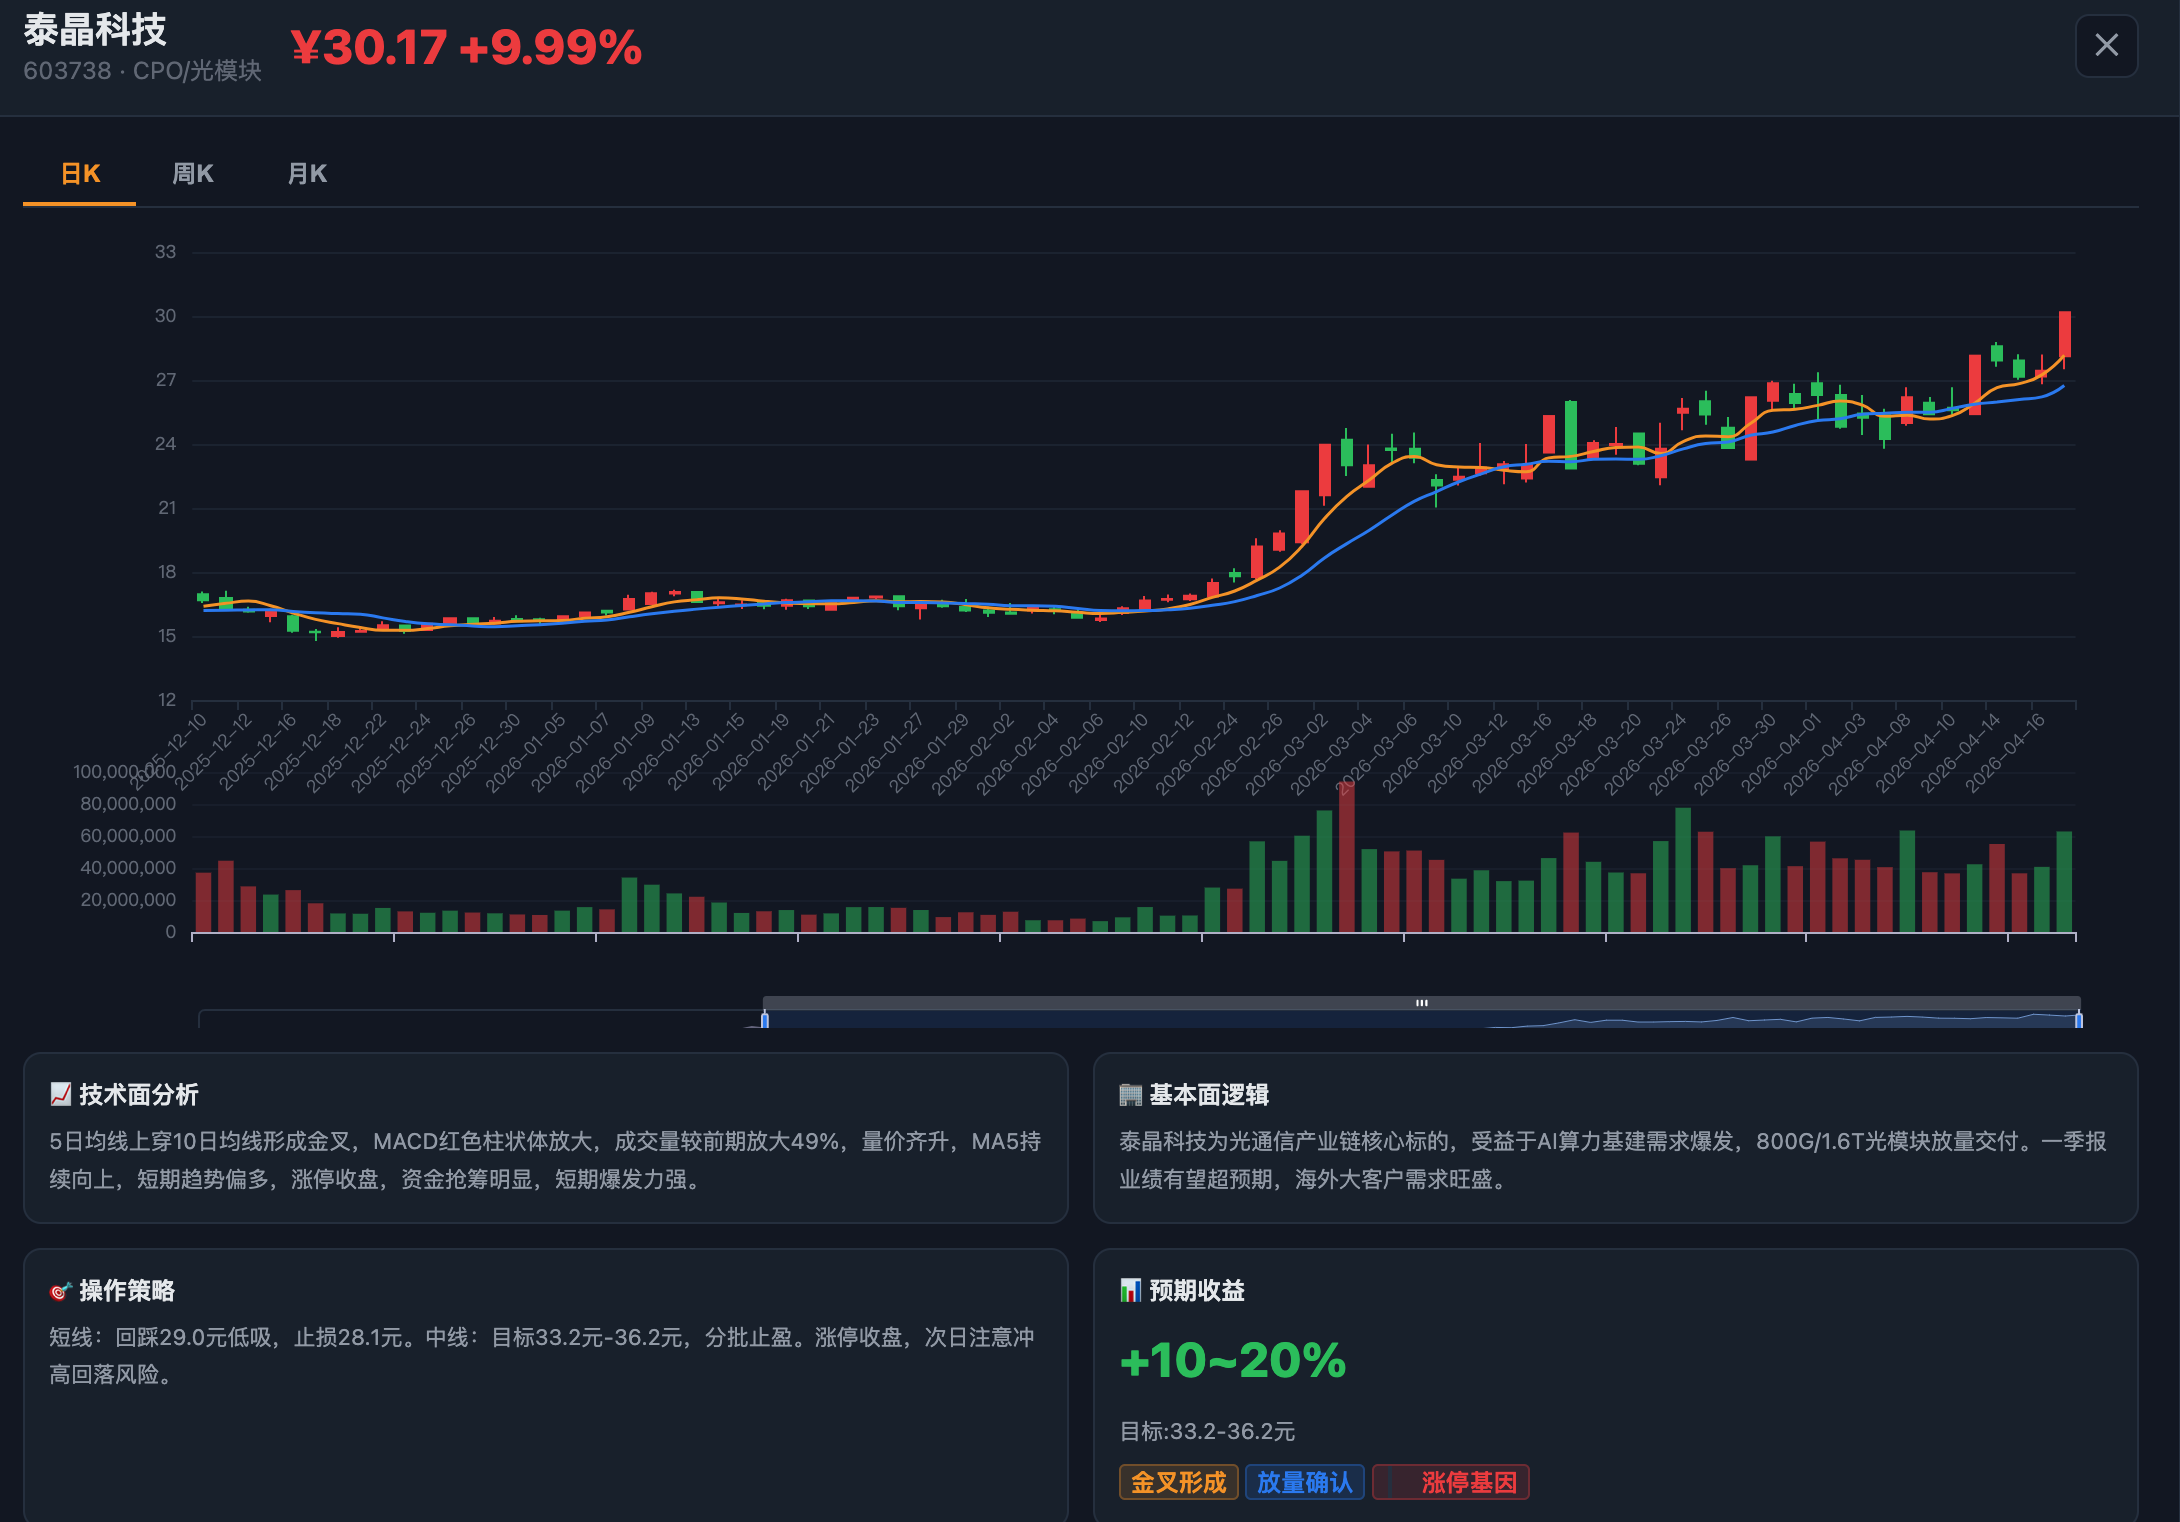Image resolution: width=2180 pixels, height=1522 pixels.
Task: Click the zoom slider left handle
Action: click(765, 1020)
